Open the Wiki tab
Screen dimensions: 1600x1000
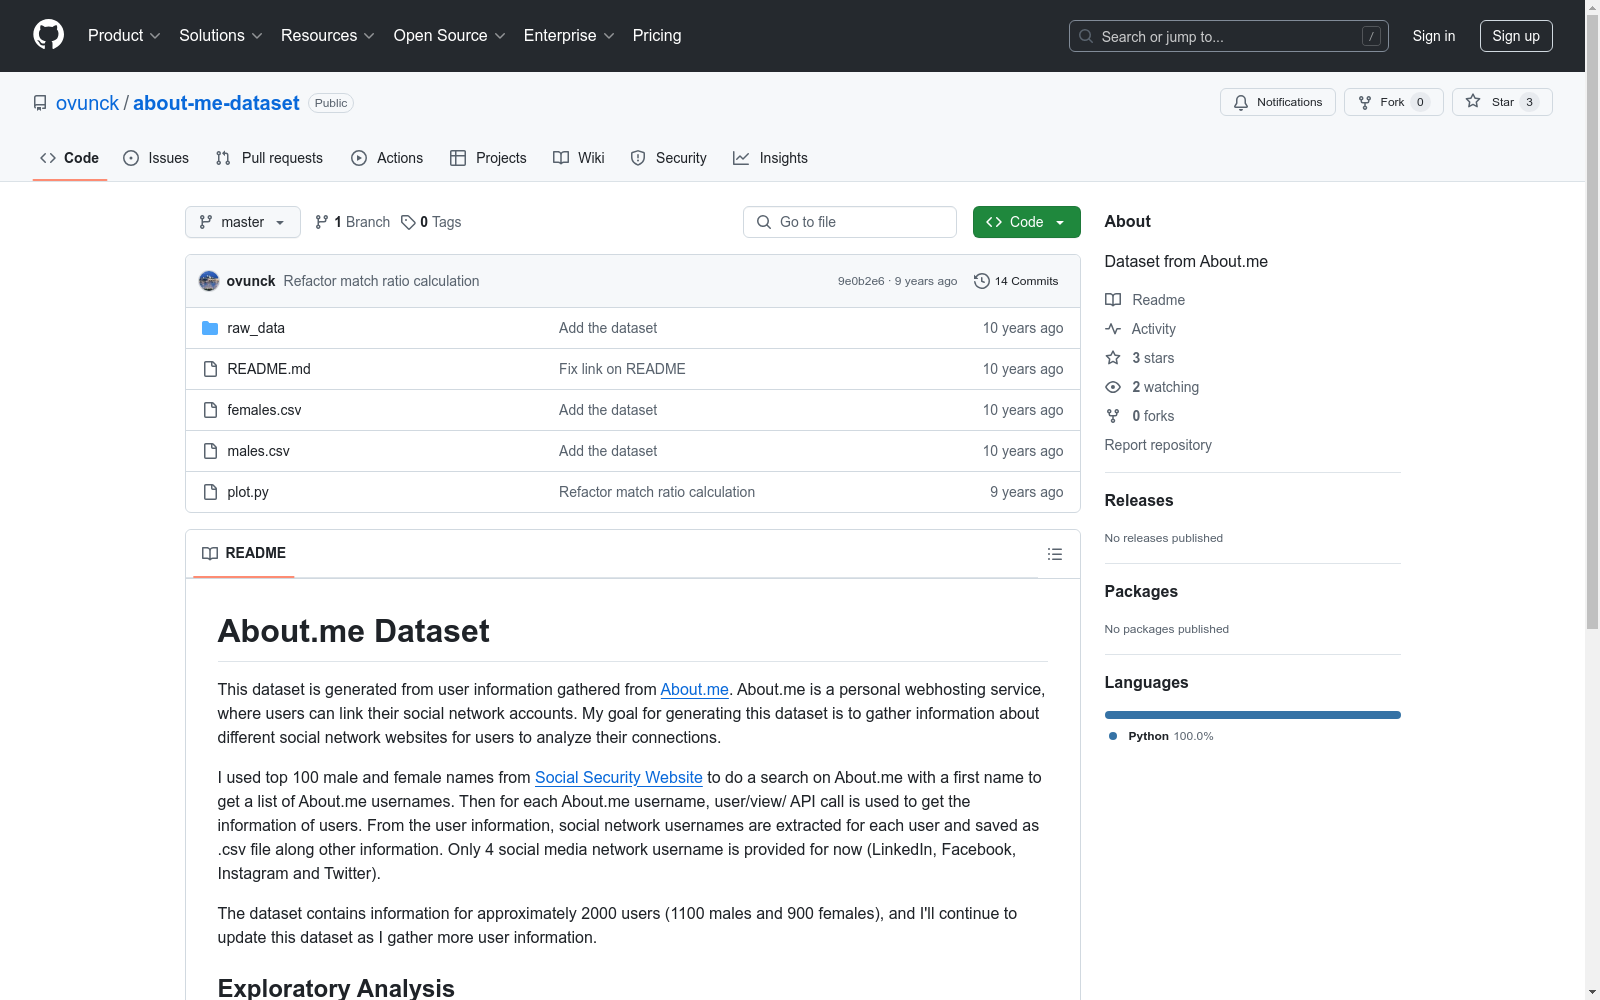[579, 158]
